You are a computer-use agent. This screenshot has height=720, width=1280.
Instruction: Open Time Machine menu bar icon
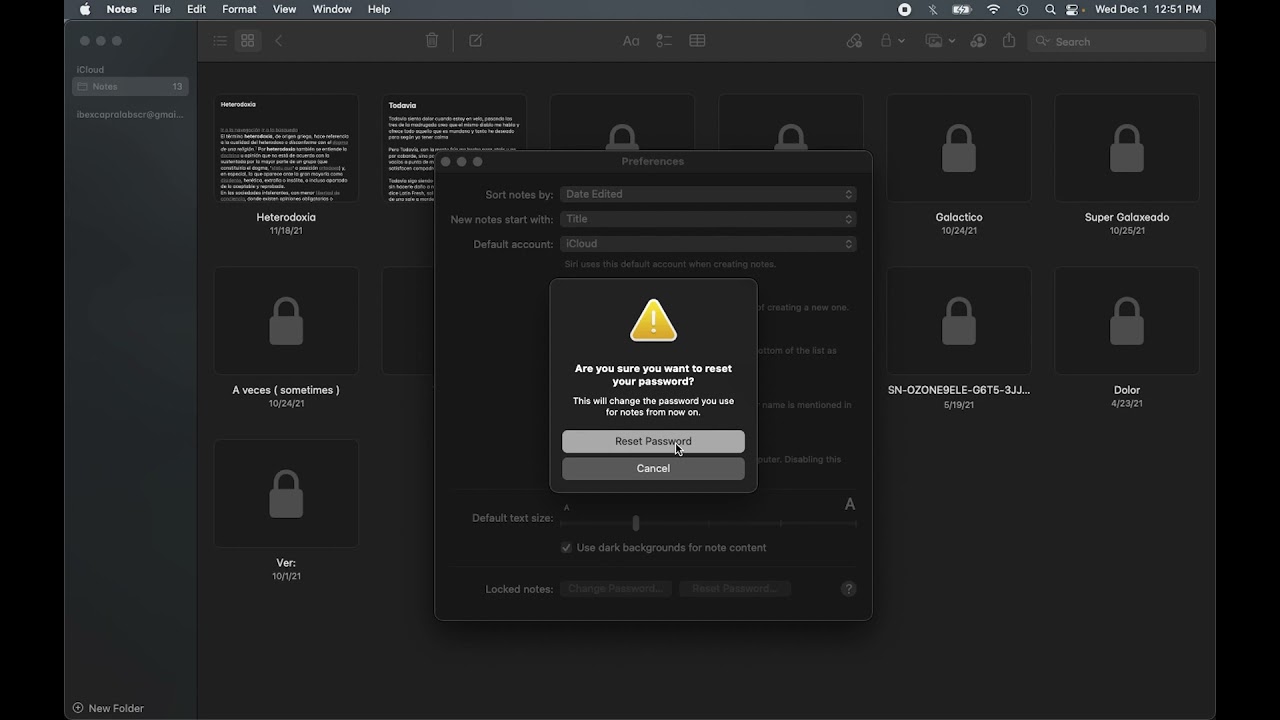click(1022, 9)
